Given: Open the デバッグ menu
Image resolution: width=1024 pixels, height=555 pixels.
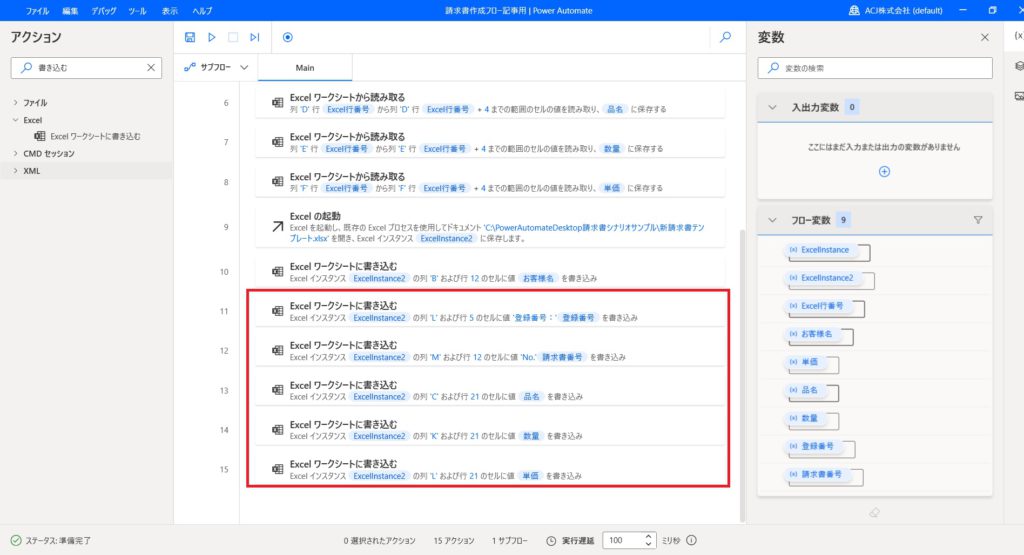Looking at the screenshot, I should [103, 10].
